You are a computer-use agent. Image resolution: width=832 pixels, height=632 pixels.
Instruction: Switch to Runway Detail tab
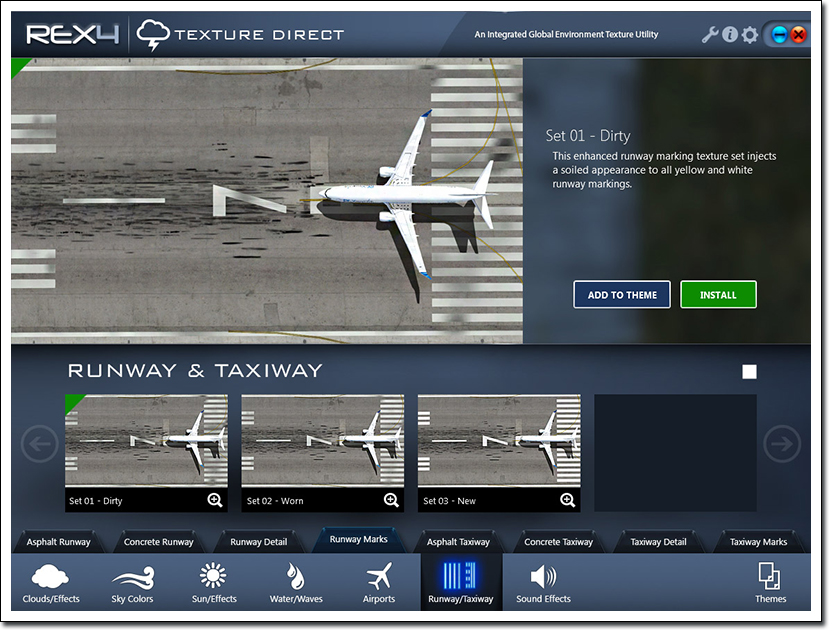258,542
